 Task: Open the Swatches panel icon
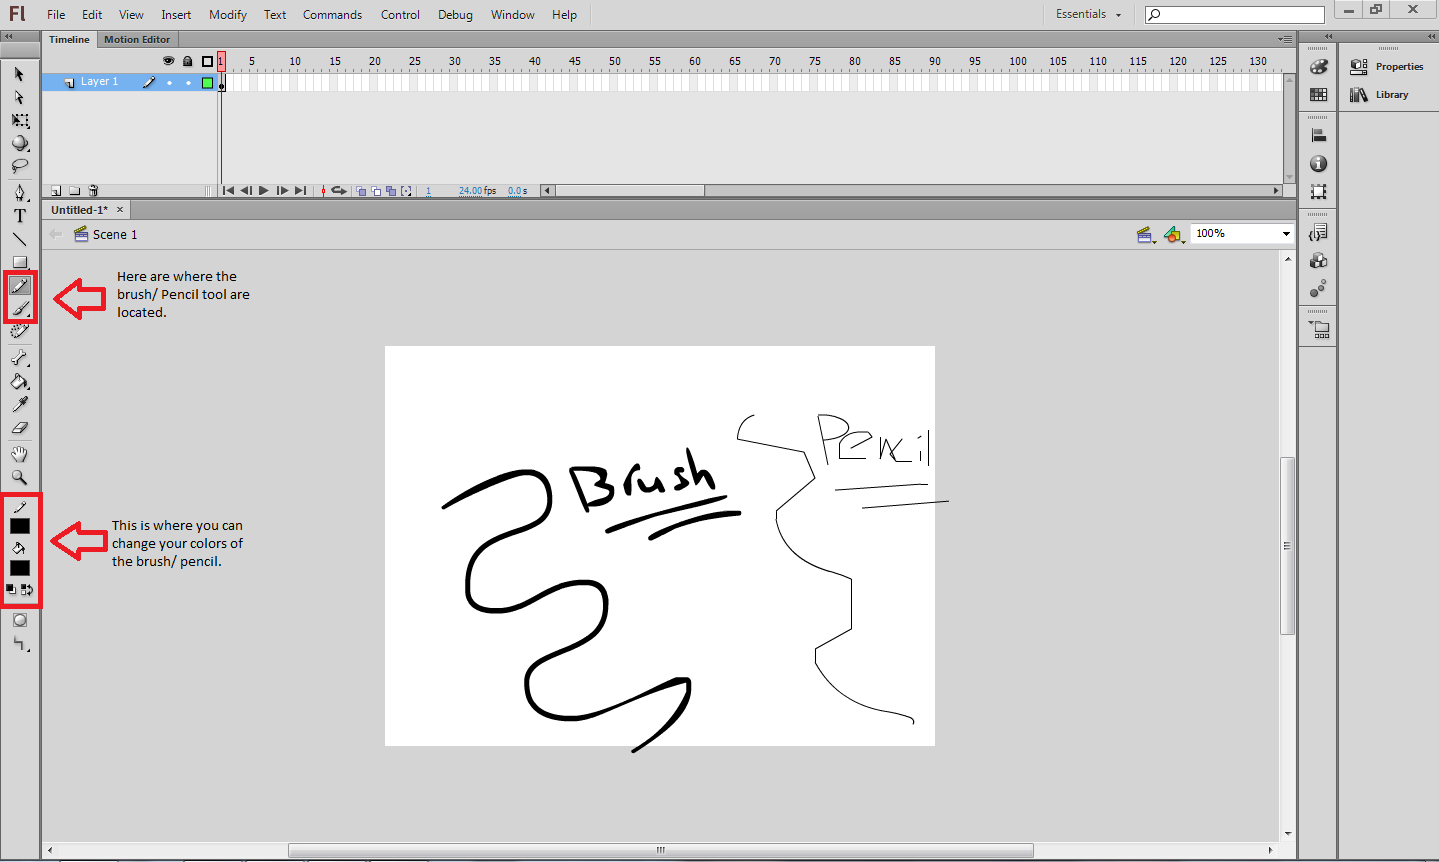[x=1318, y=93]
